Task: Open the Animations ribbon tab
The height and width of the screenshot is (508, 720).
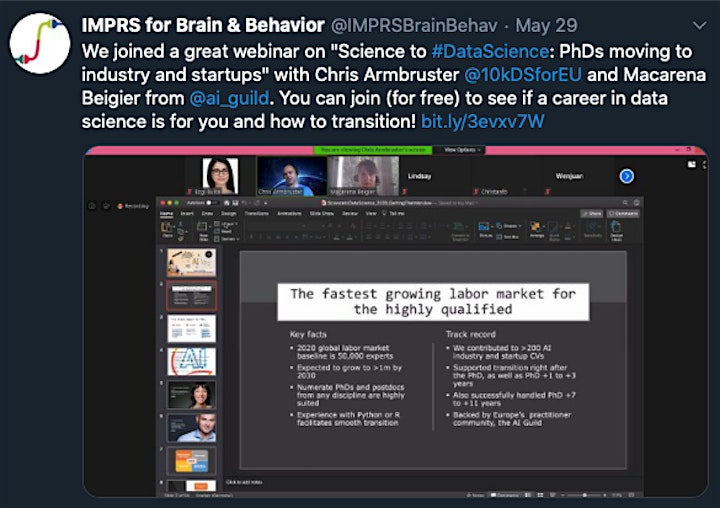Action: pyautogui.click(x=289, y=214)
